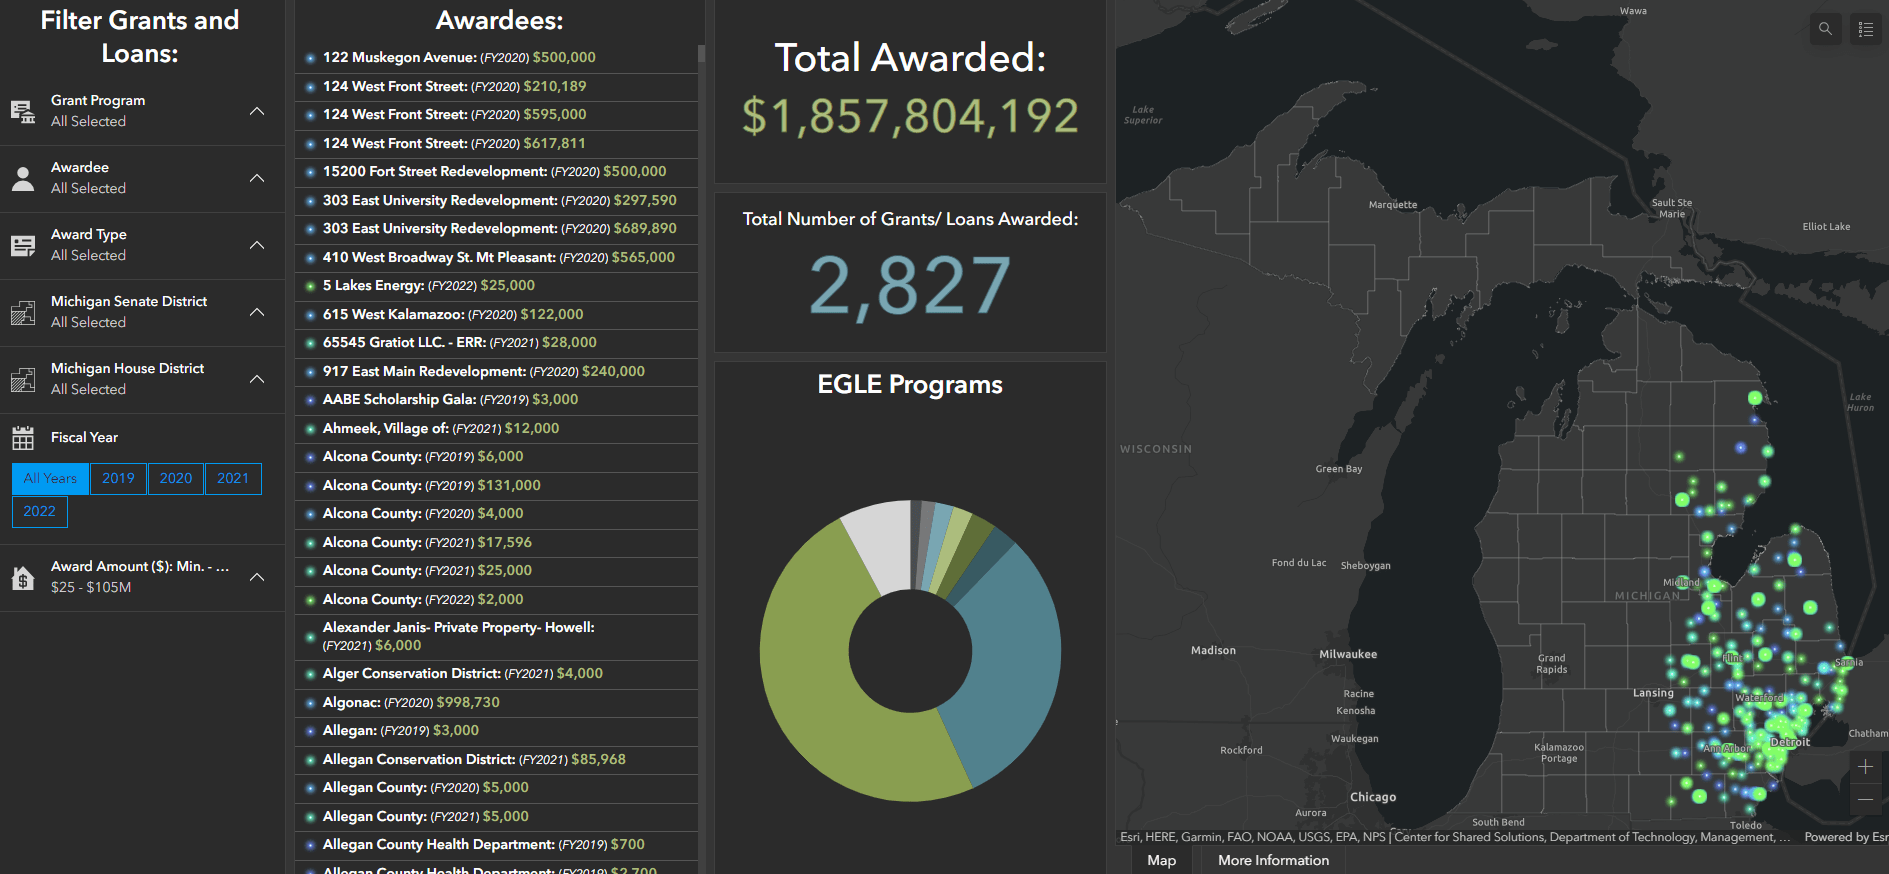The height and width of the screenshot is (874, 1889).
Task: Select 917 East Main Redevelopment row
Action: click(x=497, y=372)
